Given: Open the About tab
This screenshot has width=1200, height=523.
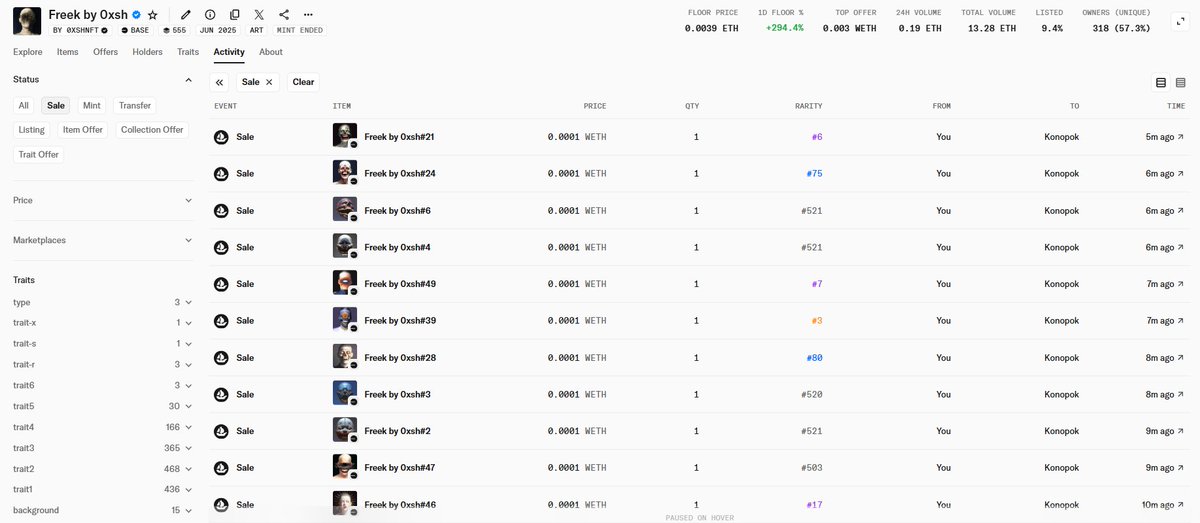Looking at the screenshot, I should 271,52.
